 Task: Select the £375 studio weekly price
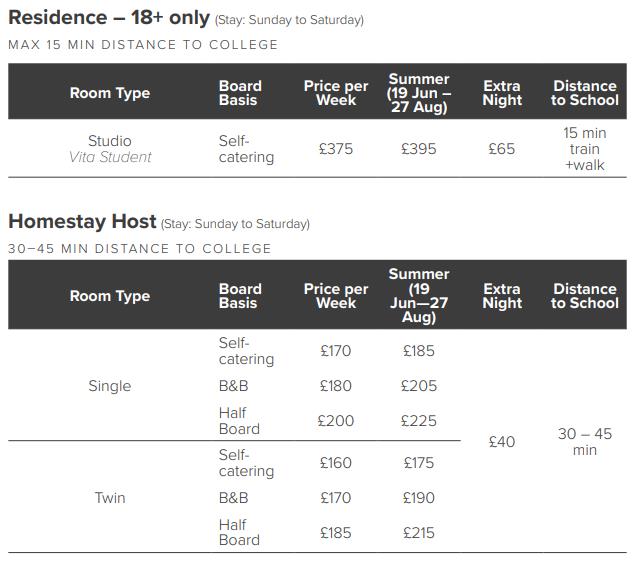click(336, 149)
